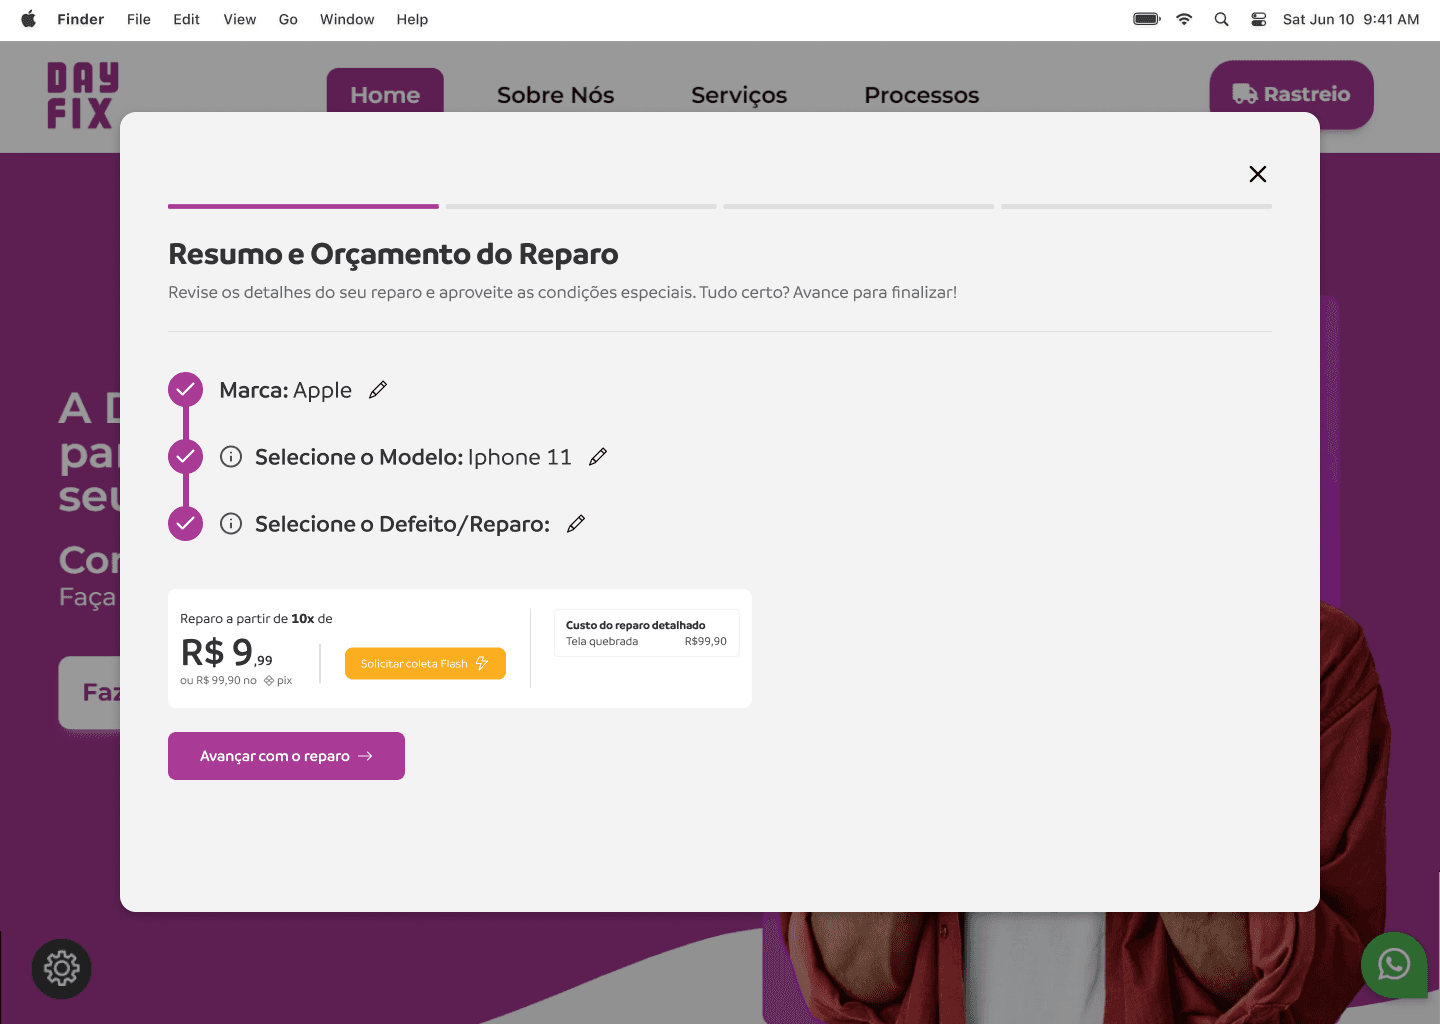Viewport: 1440px width, 1024px height.
Task: Open Serviços page
Action: click(739, 95)
